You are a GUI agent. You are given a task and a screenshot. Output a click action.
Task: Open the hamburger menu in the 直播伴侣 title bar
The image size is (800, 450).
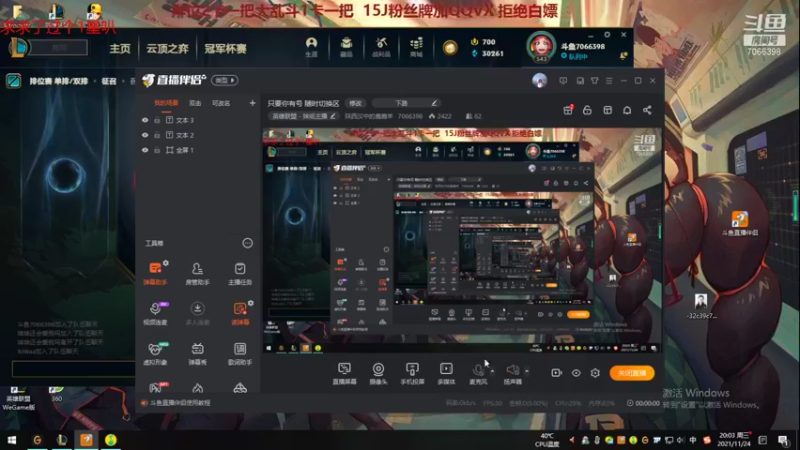(609, 81)
